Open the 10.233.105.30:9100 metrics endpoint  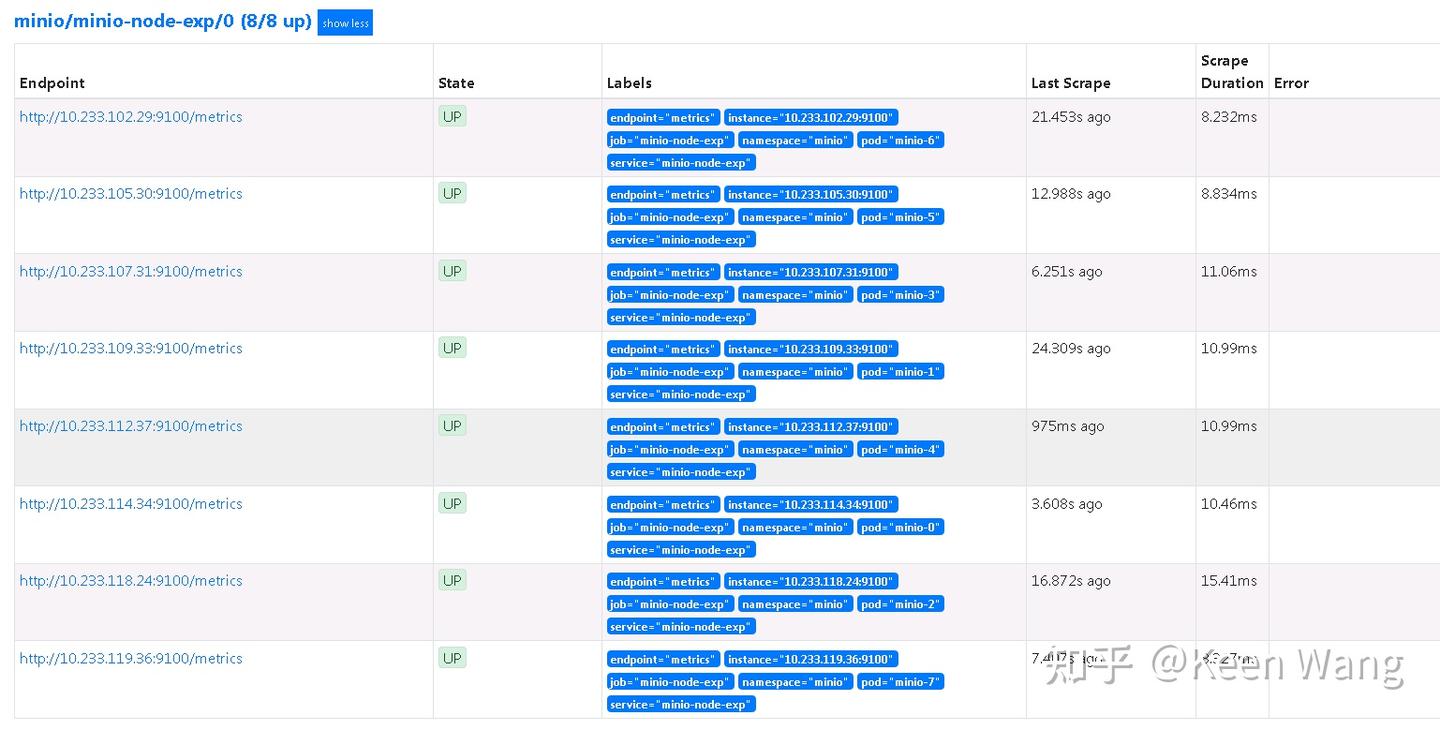point(131,194)
